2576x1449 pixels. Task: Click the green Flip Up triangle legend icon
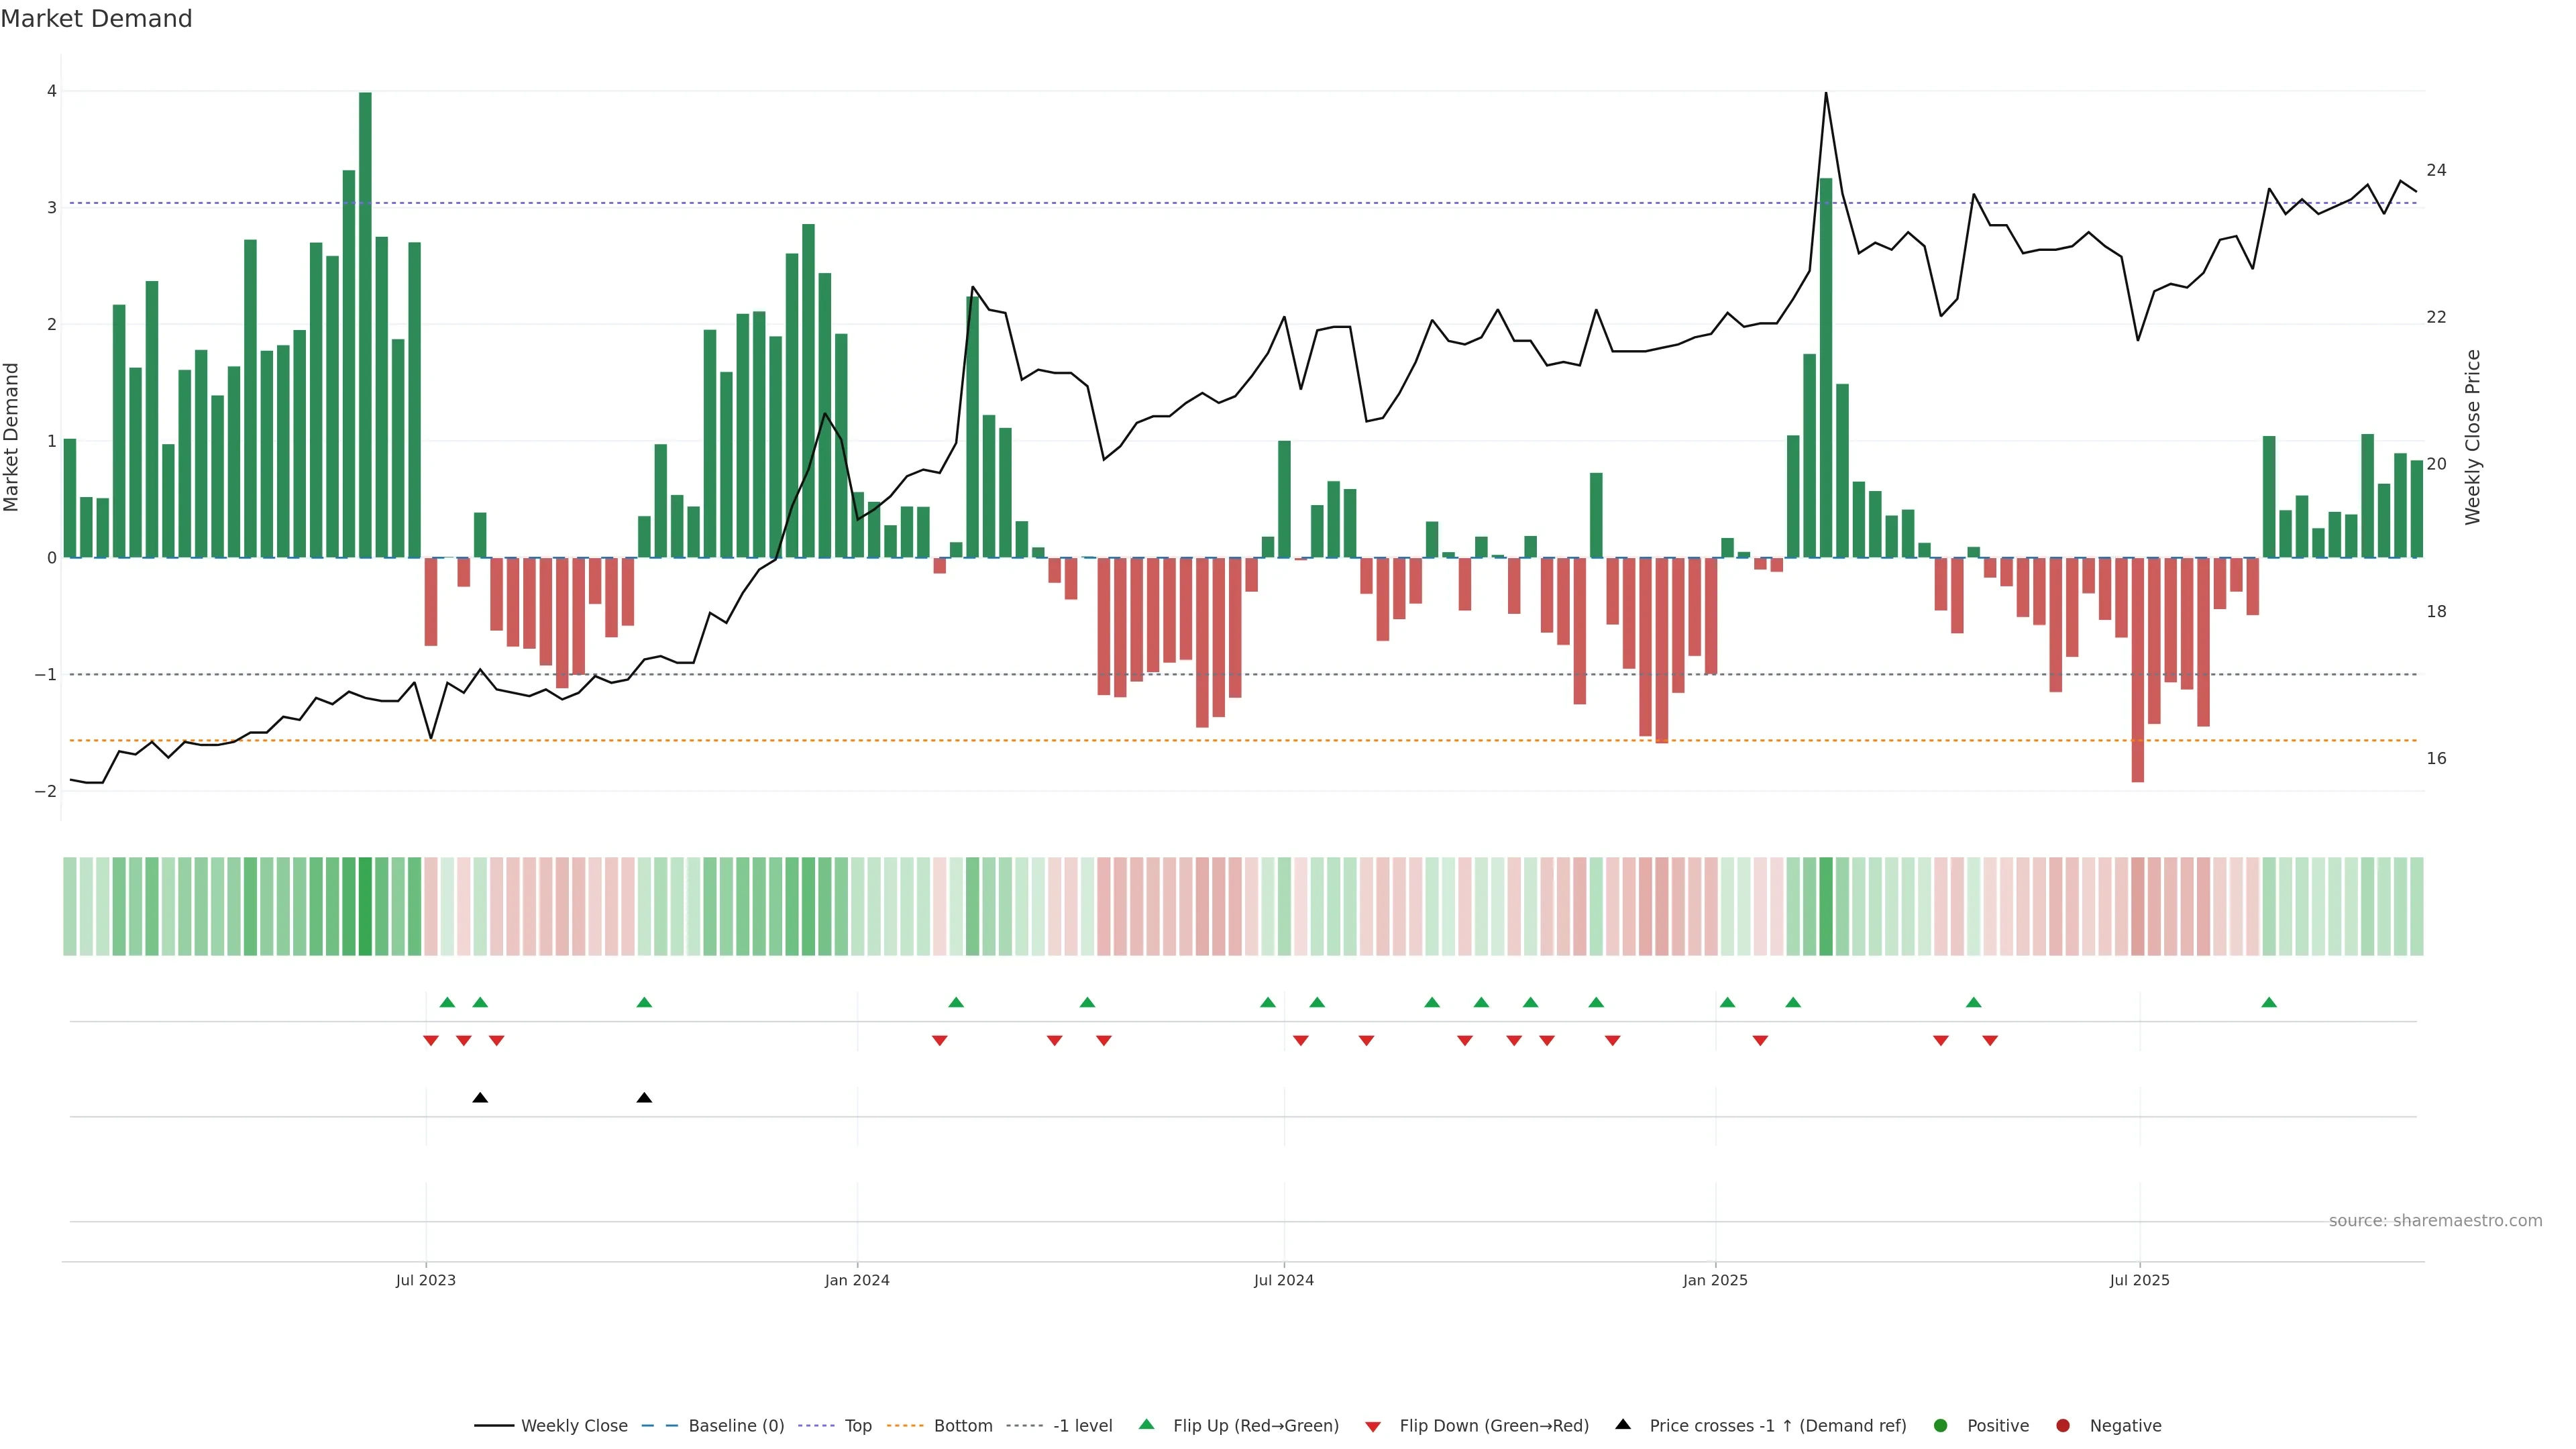[x=1147, y=1425]
